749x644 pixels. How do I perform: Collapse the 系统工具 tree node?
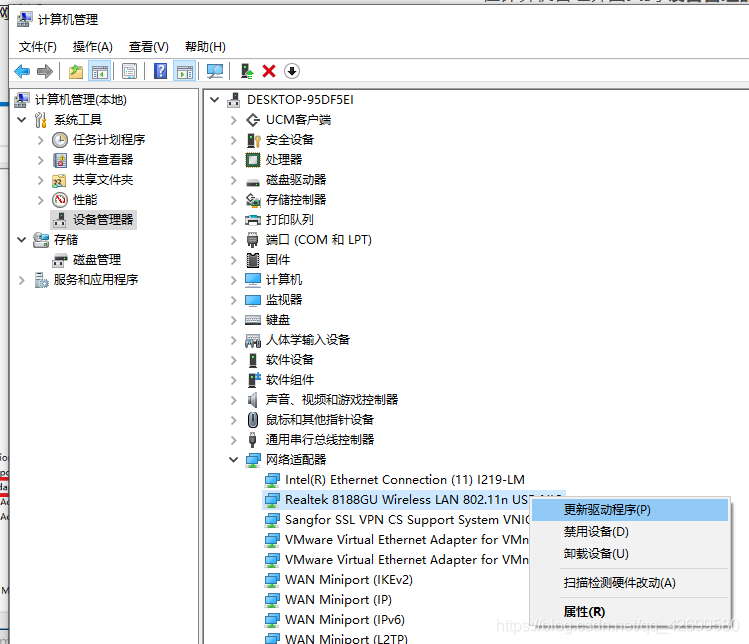21,119
